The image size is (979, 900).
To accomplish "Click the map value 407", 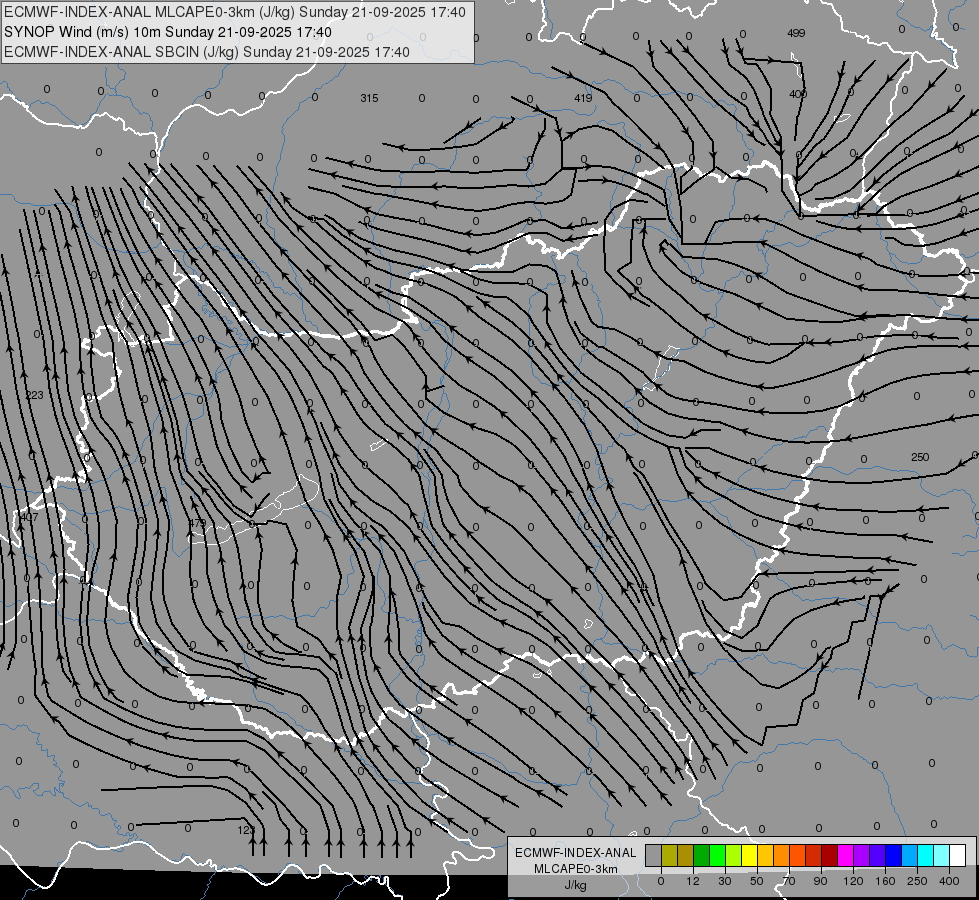I will point(29,517).
